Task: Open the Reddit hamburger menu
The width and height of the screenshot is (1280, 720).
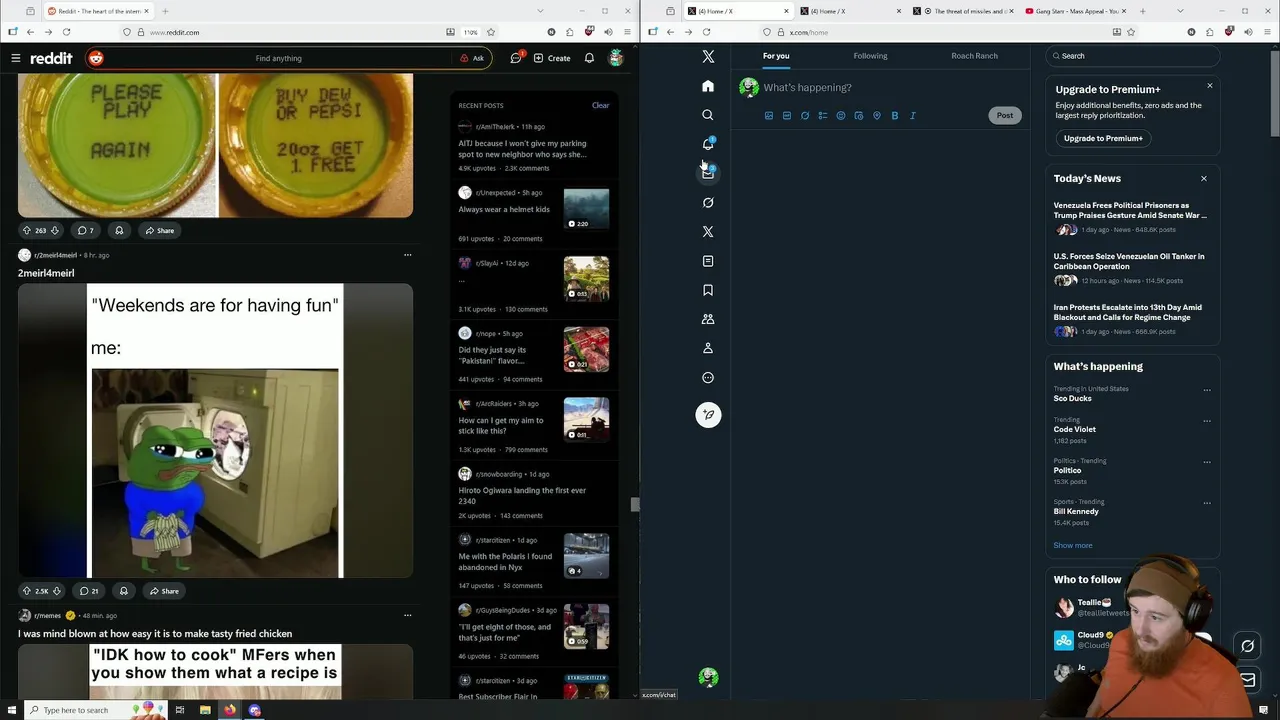Action: point(16,58)
